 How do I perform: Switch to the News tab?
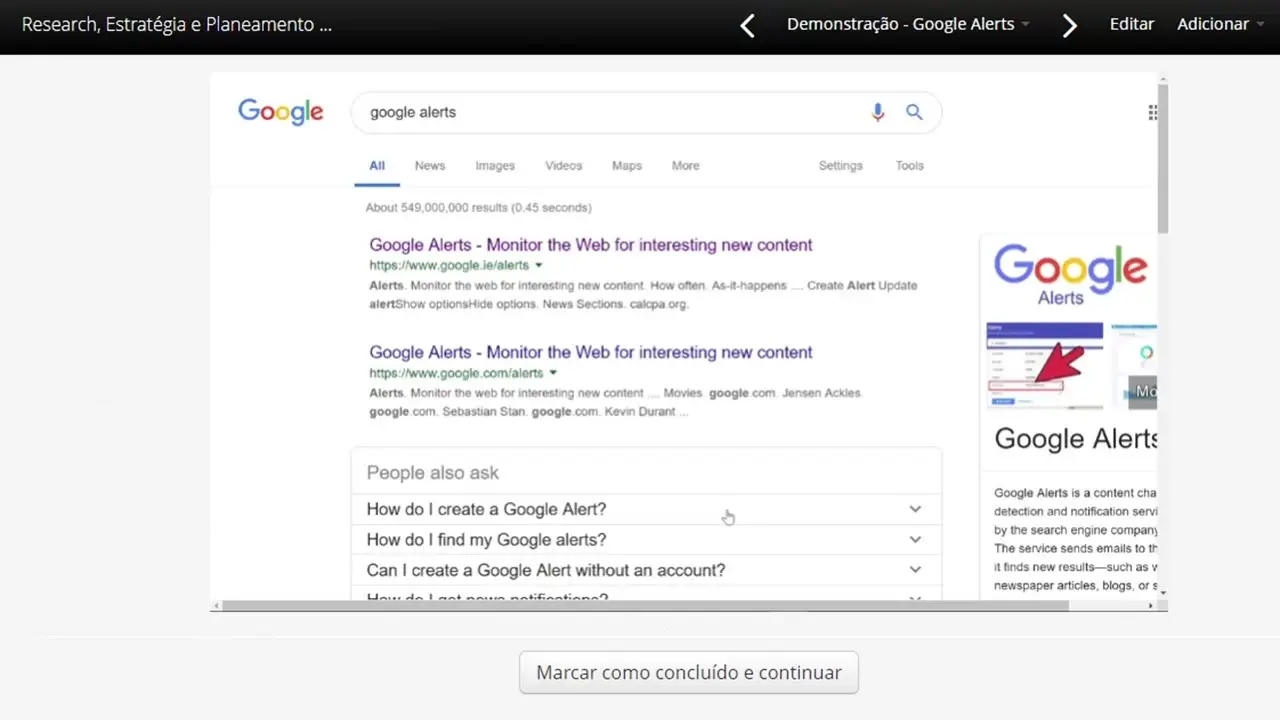[430, 166]
